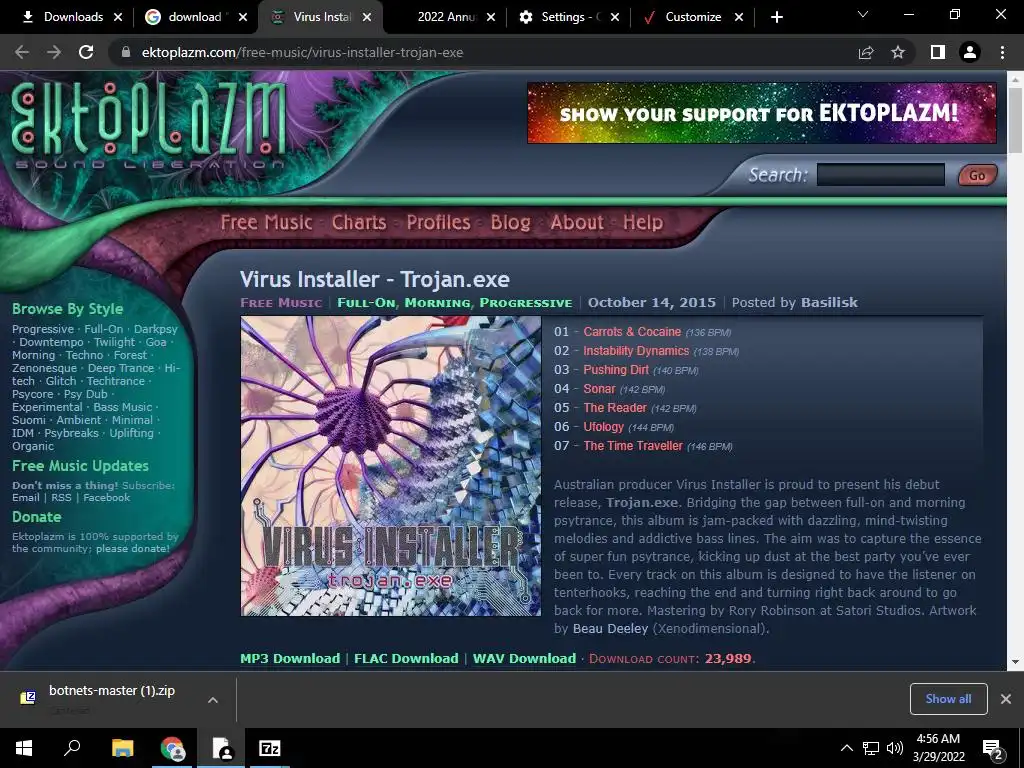
Task: Expand botnets-master download options arrow
Action: pyautogui.click(x=212, y=699)
